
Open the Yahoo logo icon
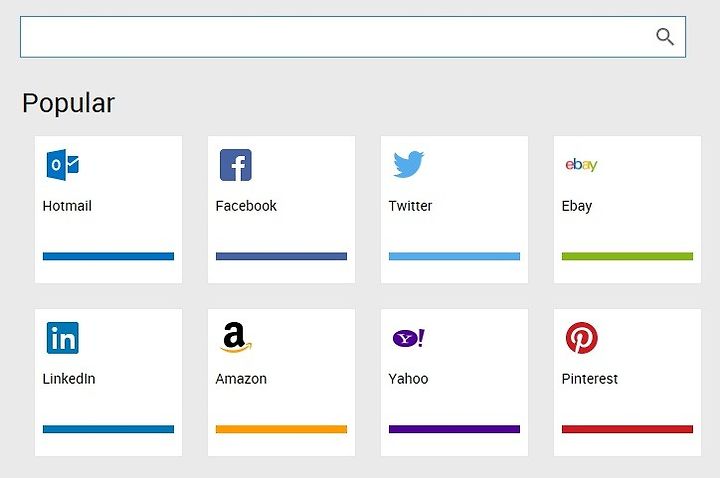(x=408, y=338)
